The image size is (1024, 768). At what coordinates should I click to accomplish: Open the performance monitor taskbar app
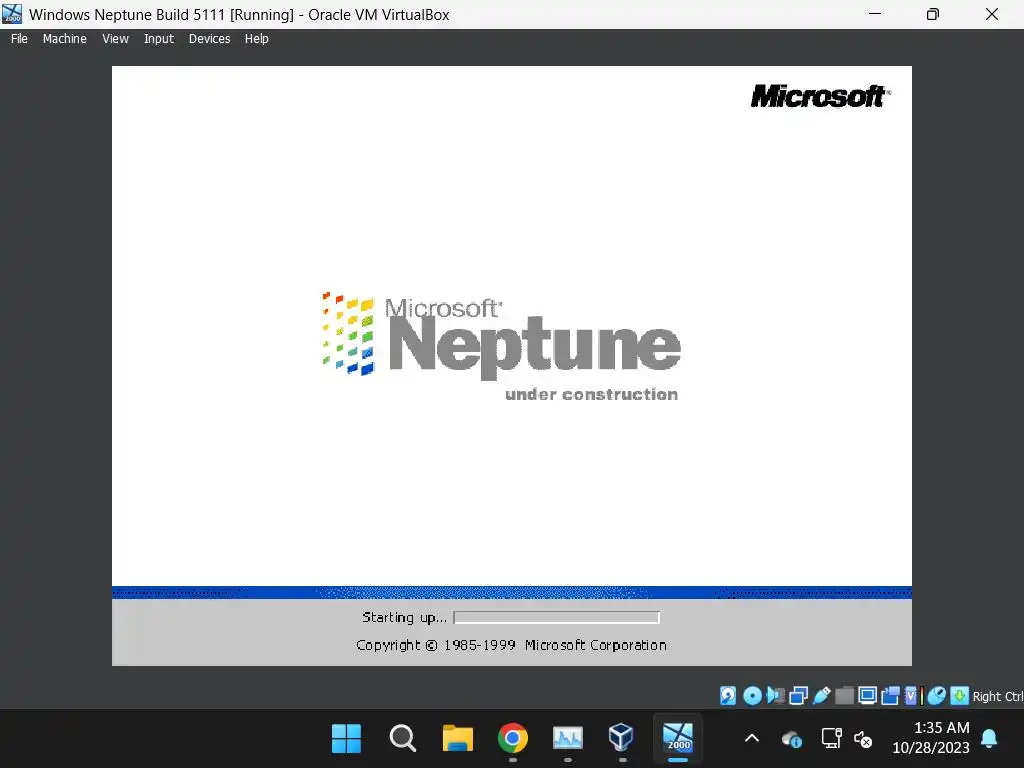568,739
